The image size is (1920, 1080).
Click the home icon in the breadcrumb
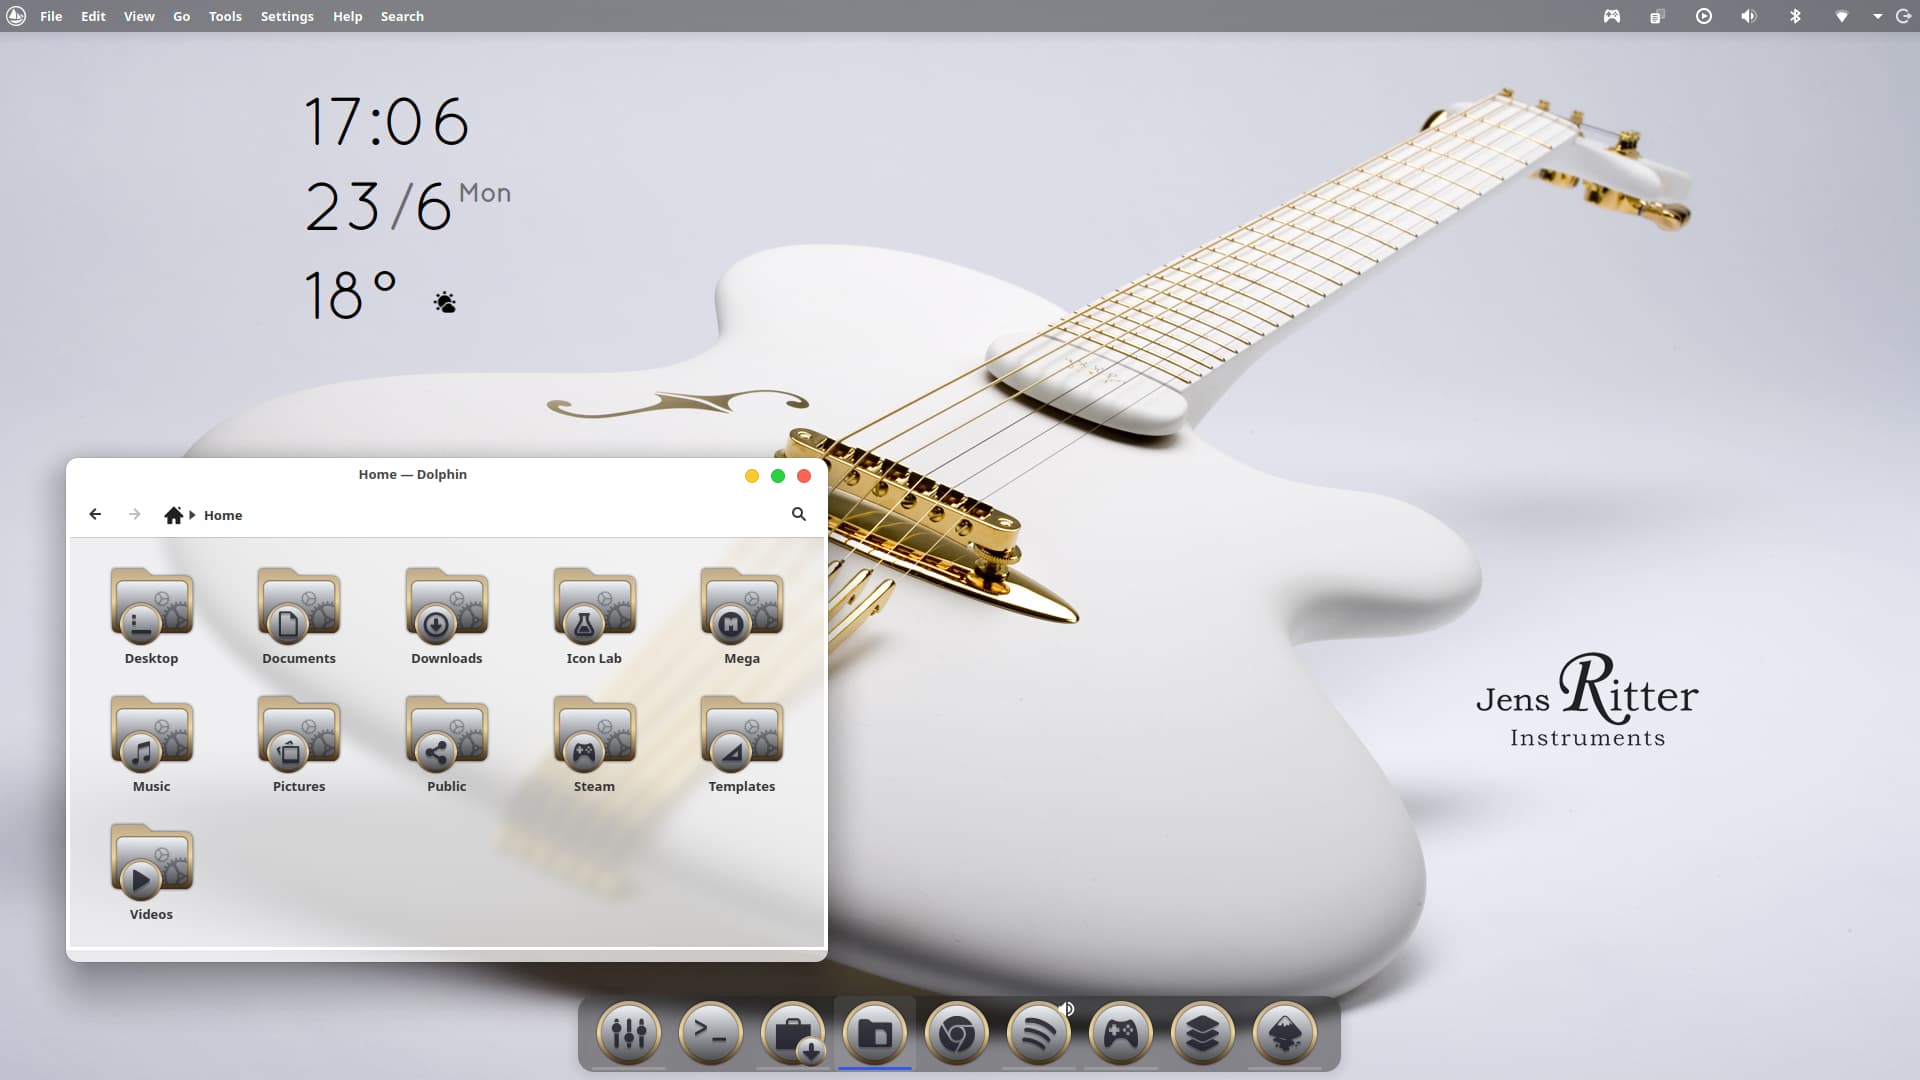(173, 515)
